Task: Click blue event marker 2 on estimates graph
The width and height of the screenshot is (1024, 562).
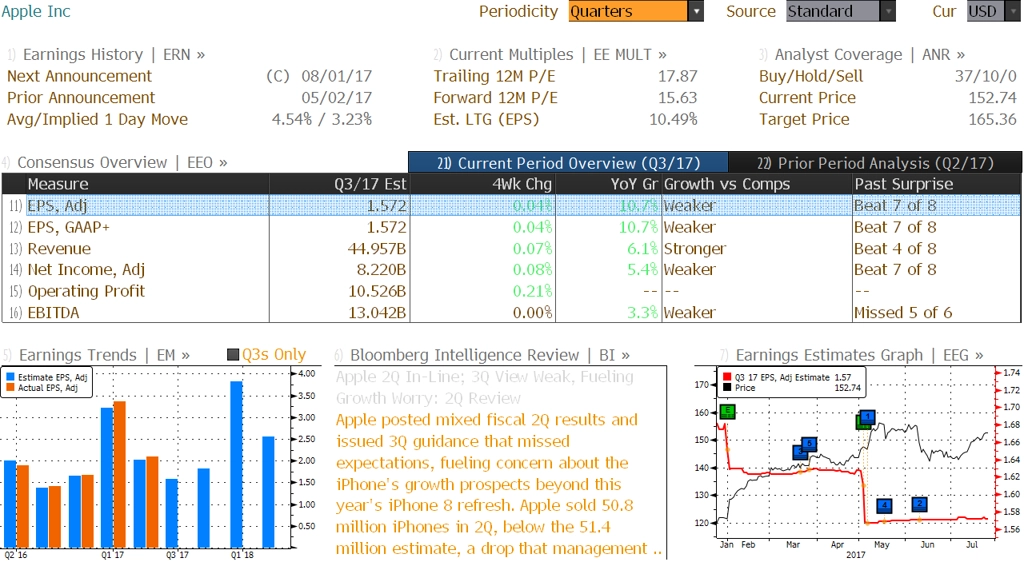Action: 920,504
